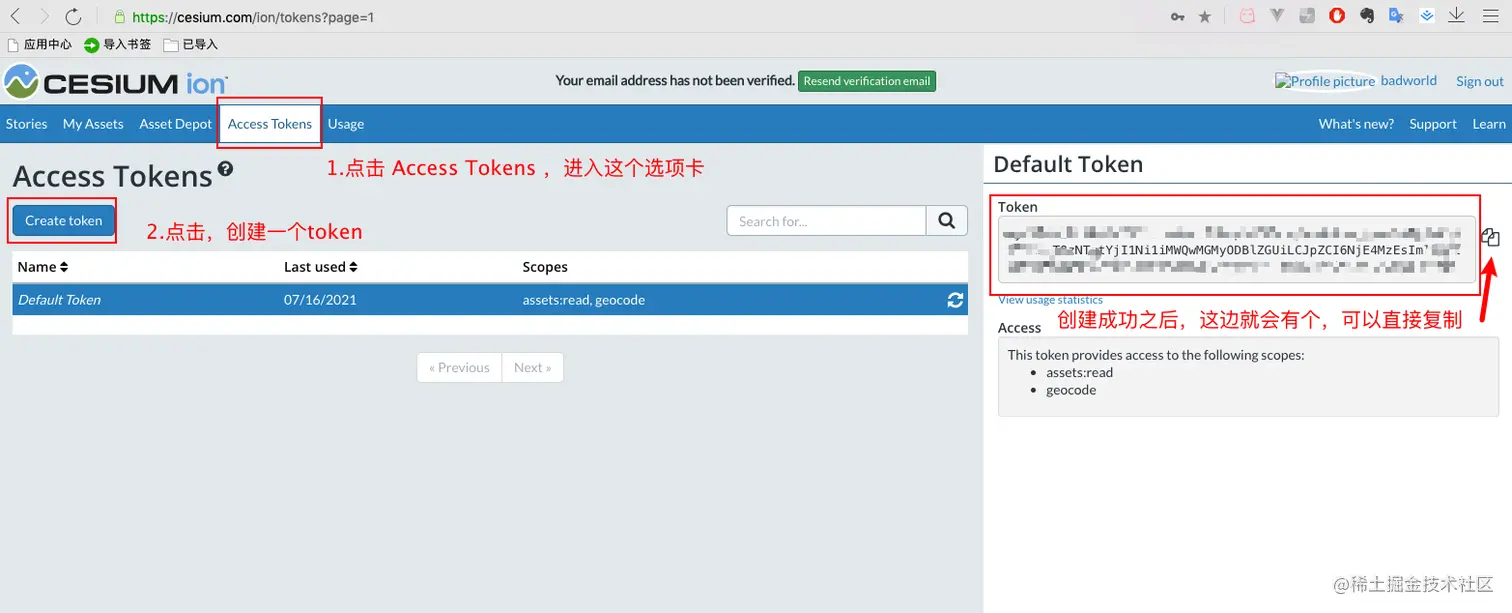
Task: Click the email not verified message
Action: pos(675,81)
